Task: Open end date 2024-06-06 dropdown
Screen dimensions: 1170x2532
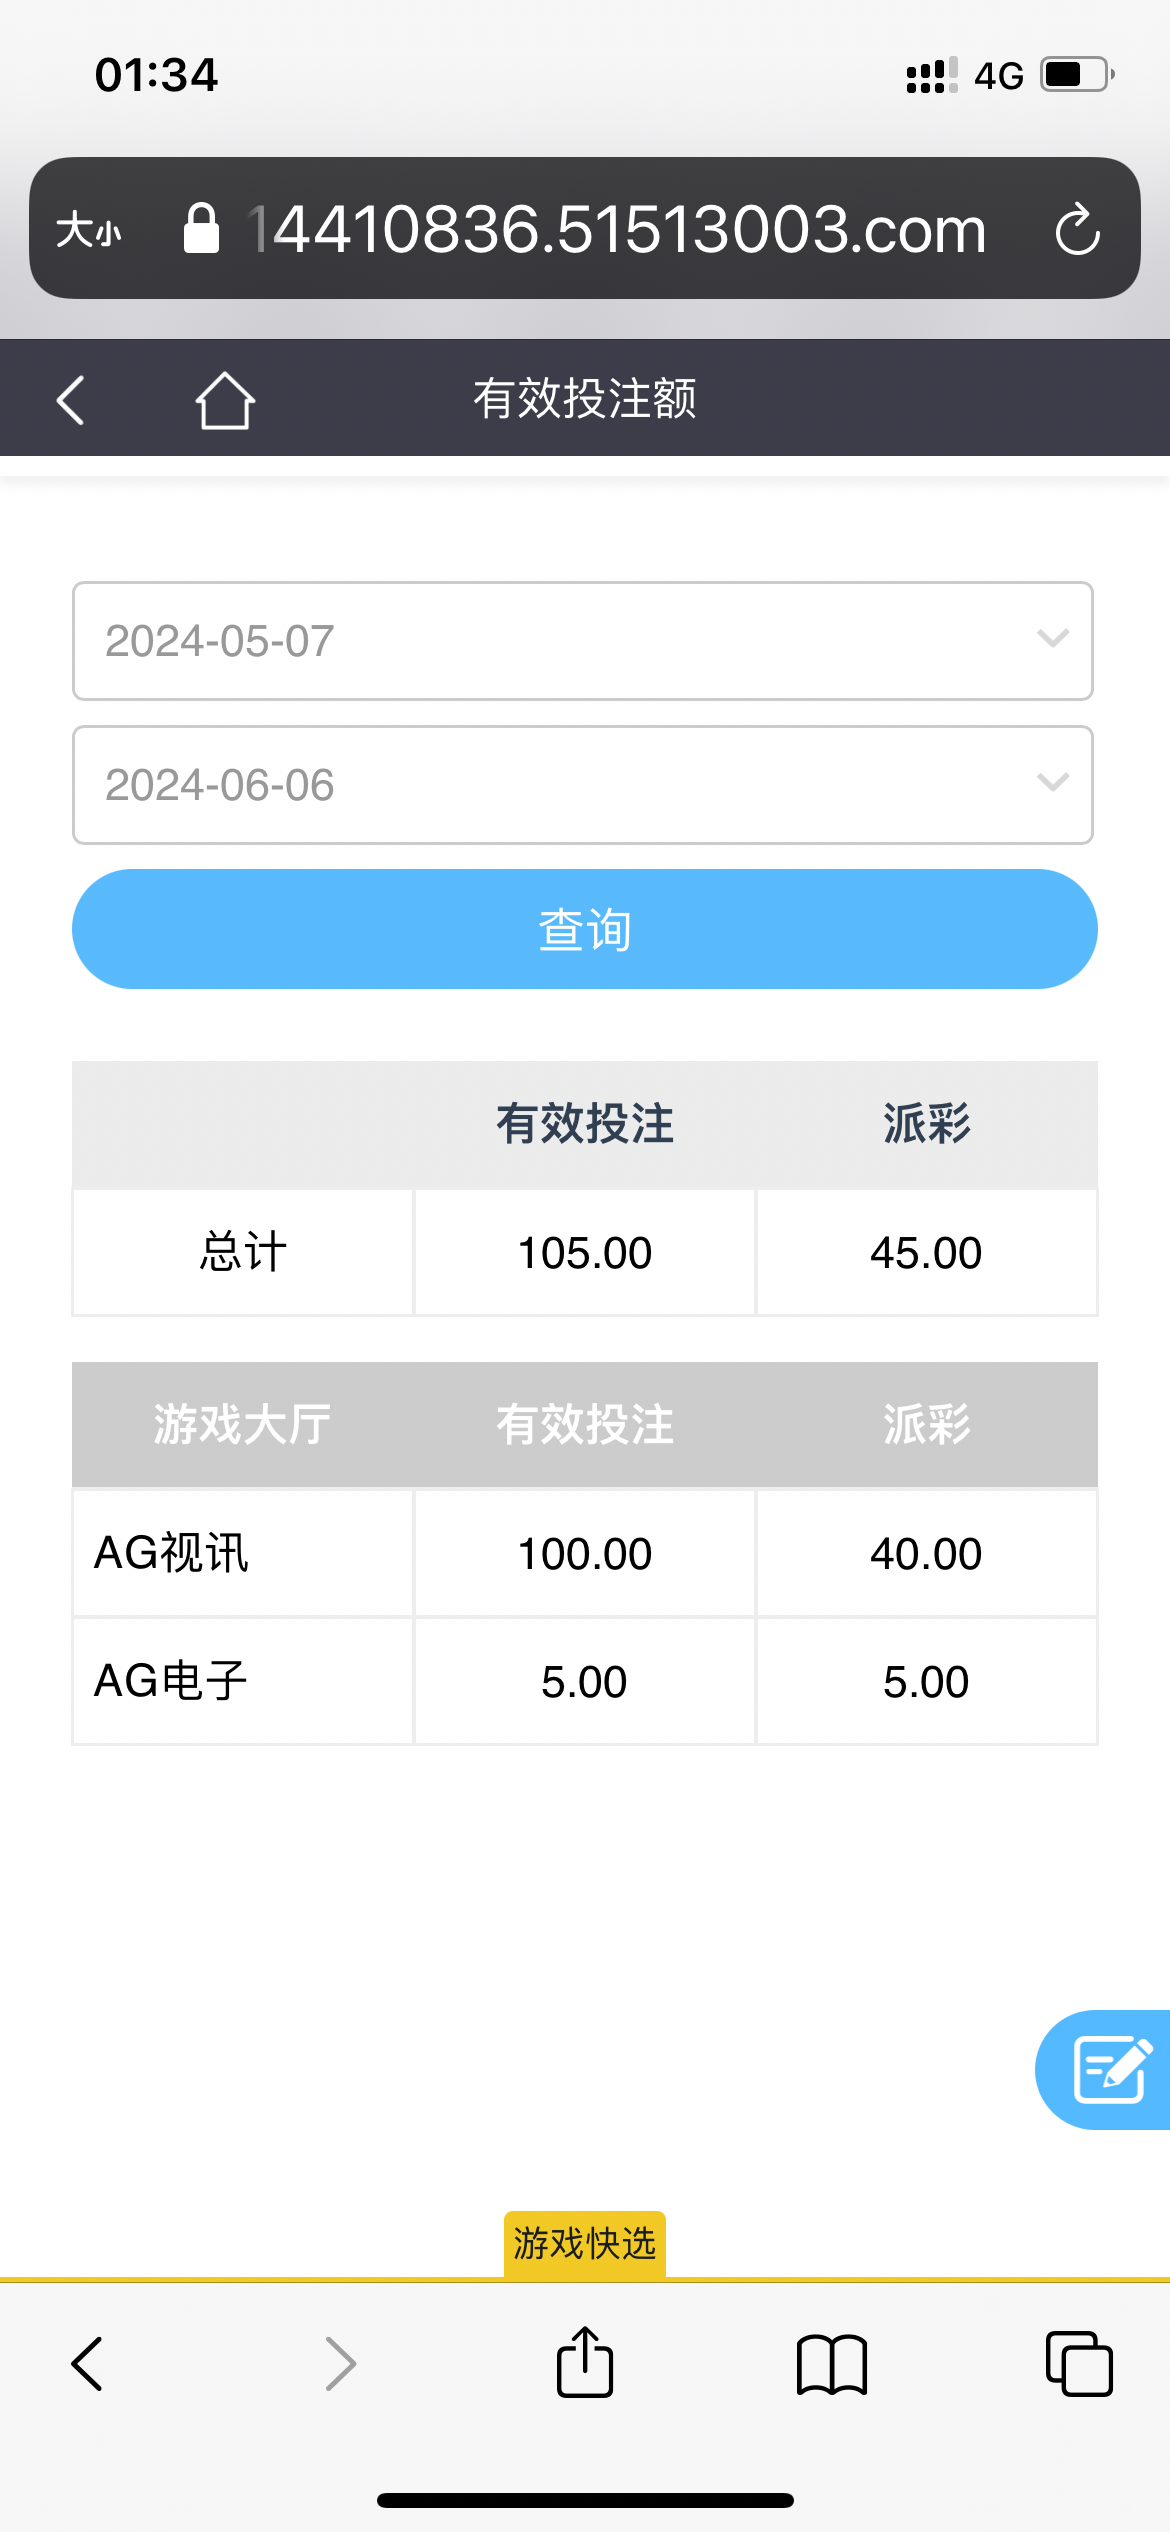Action: click(x=583, y=785)
